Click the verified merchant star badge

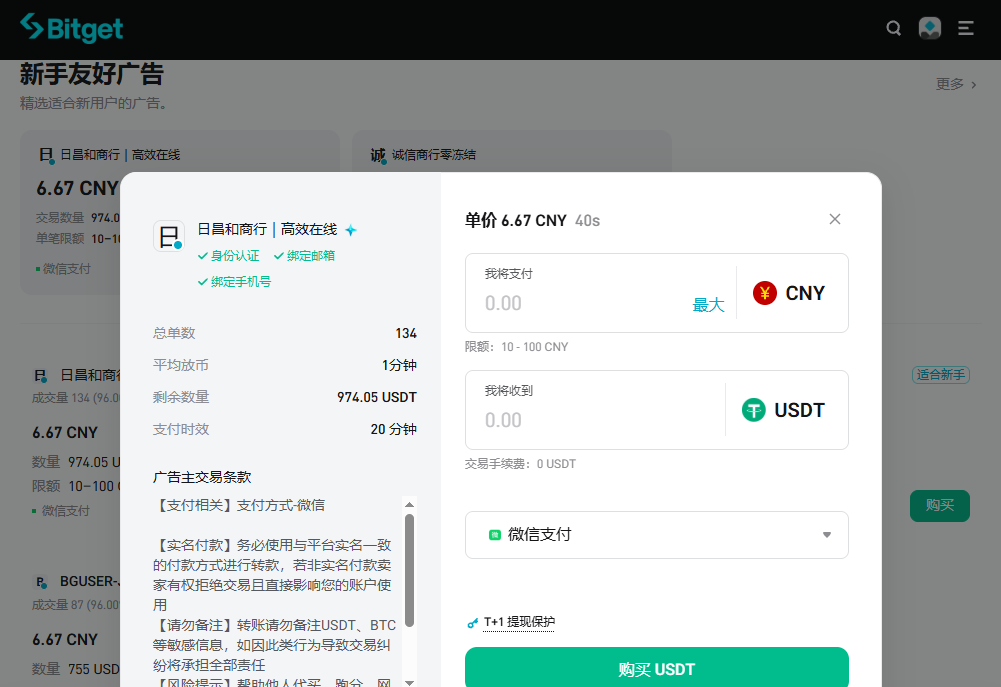click(x=351, y=230)
